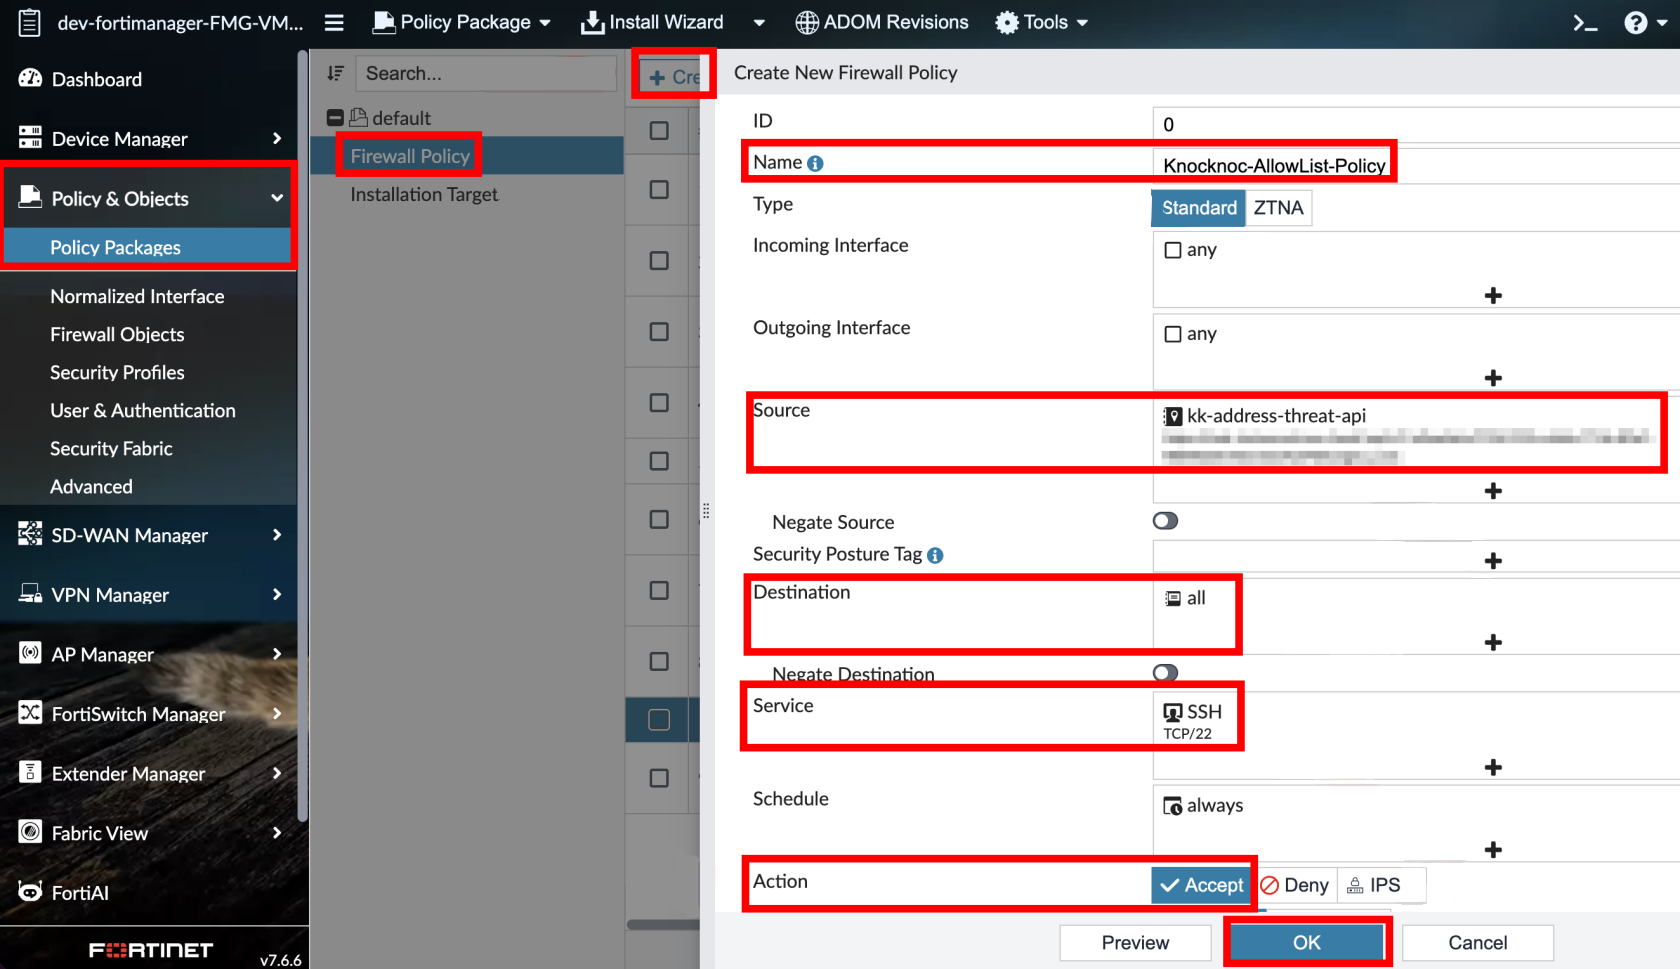Select Firewall Objects in the sidebar
The image size is (1680, 969).
[117, 334]
